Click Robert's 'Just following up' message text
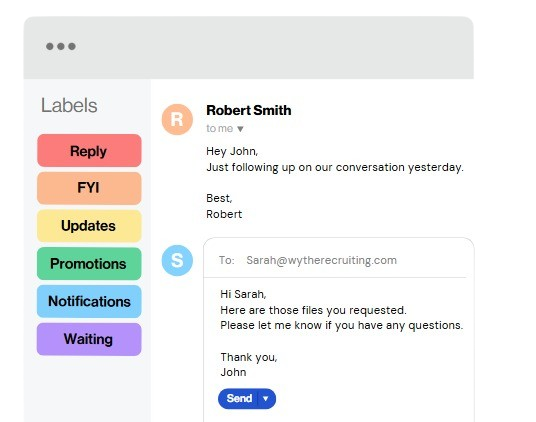 [335, 167]
